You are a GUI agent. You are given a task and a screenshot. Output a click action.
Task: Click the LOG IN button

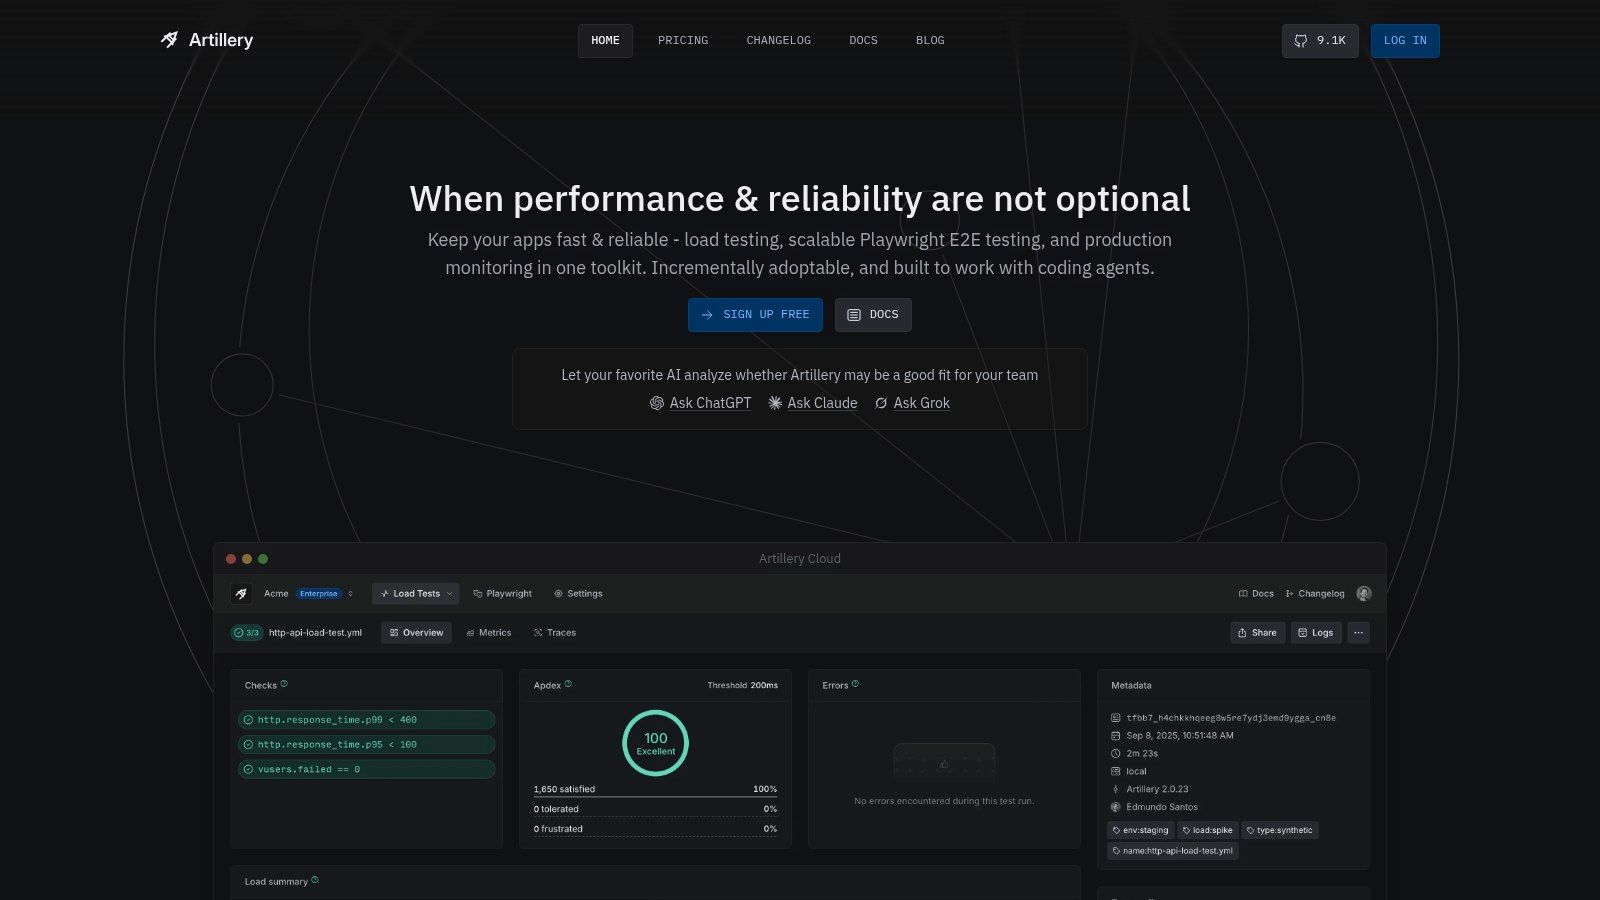1405,41
